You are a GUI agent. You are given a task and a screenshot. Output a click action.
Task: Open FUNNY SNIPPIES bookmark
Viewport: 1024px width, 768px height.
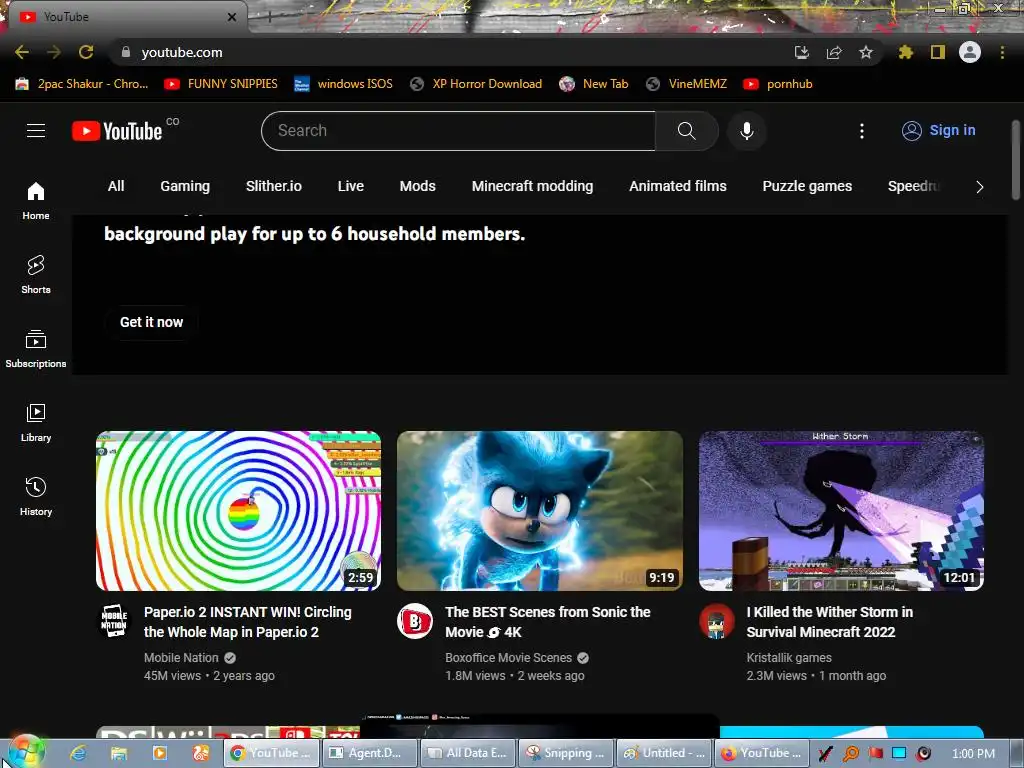coord(221,84)
